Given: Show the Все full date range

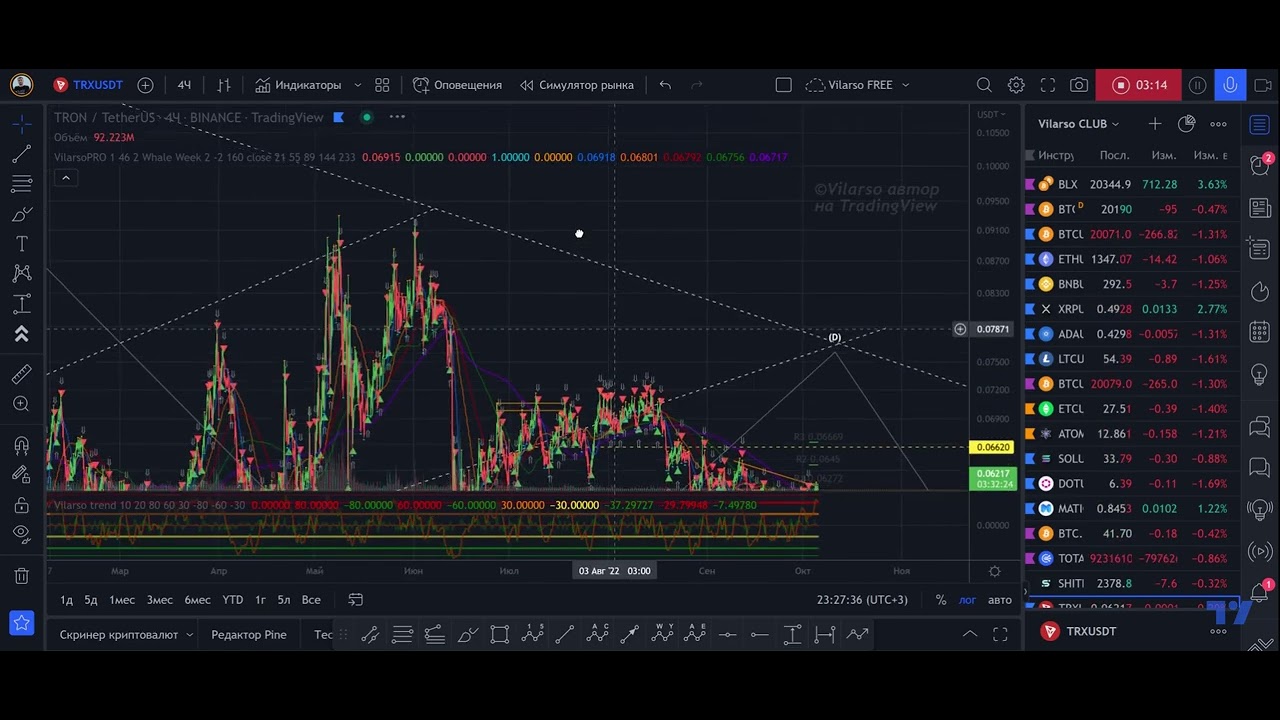Looking at the screenshot, I should [x=311, y=600].
